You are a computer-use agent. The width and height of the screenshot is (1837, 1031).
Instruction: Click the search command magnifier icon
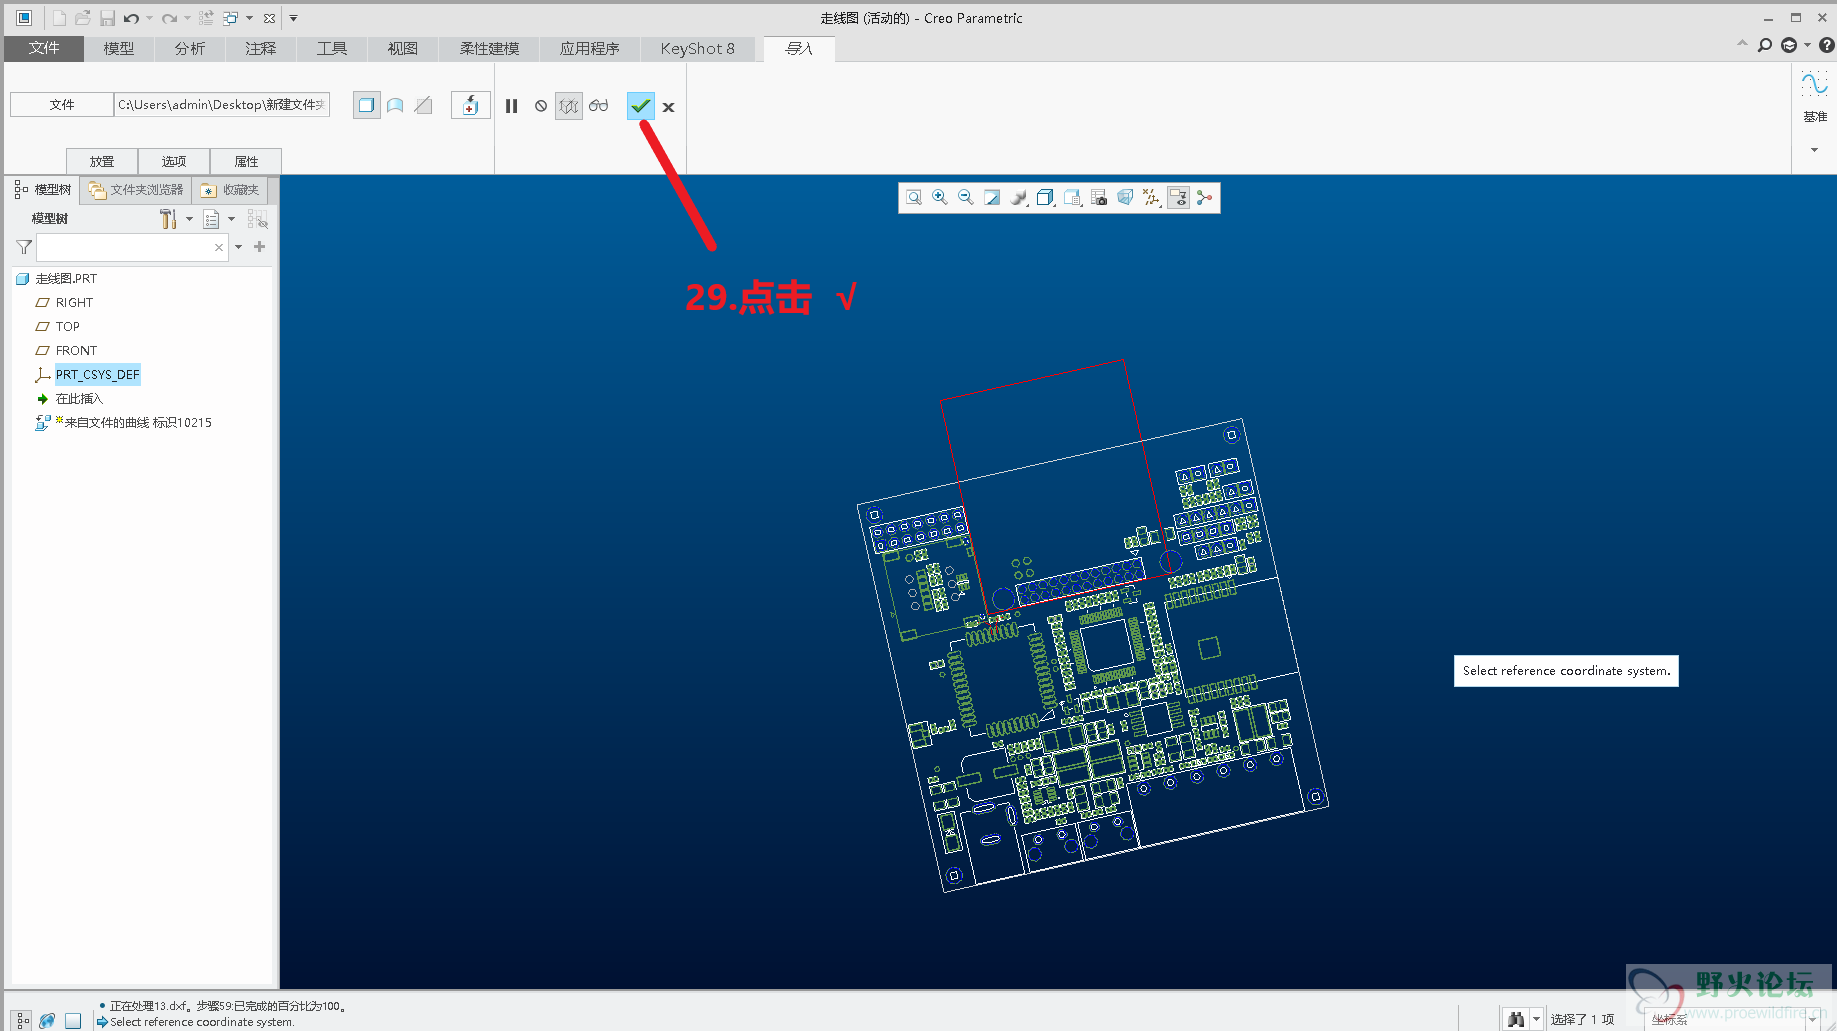pos(1765,45)
